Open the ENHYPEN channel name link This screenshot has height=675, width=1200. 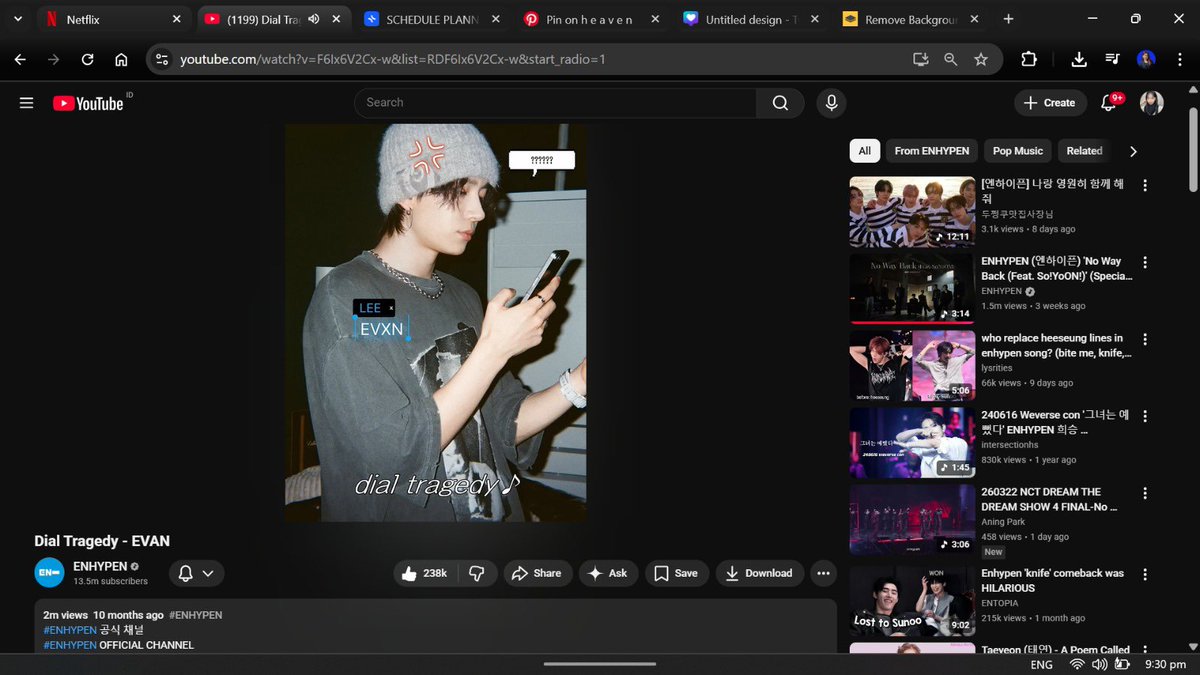click(x=100, y=566)
